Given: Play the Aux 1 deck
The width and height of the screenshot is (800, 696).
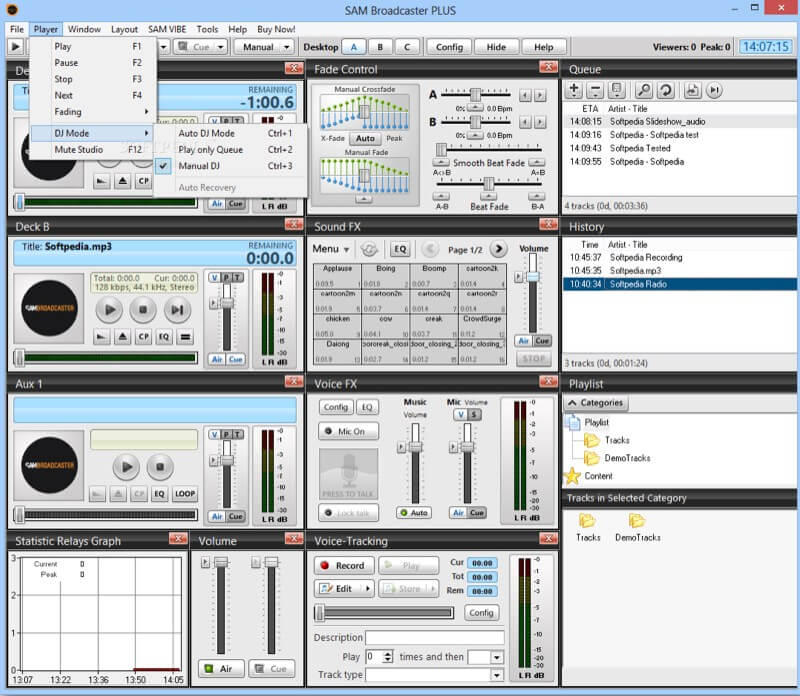Looking at the screenshot, I should coord(126,466).
